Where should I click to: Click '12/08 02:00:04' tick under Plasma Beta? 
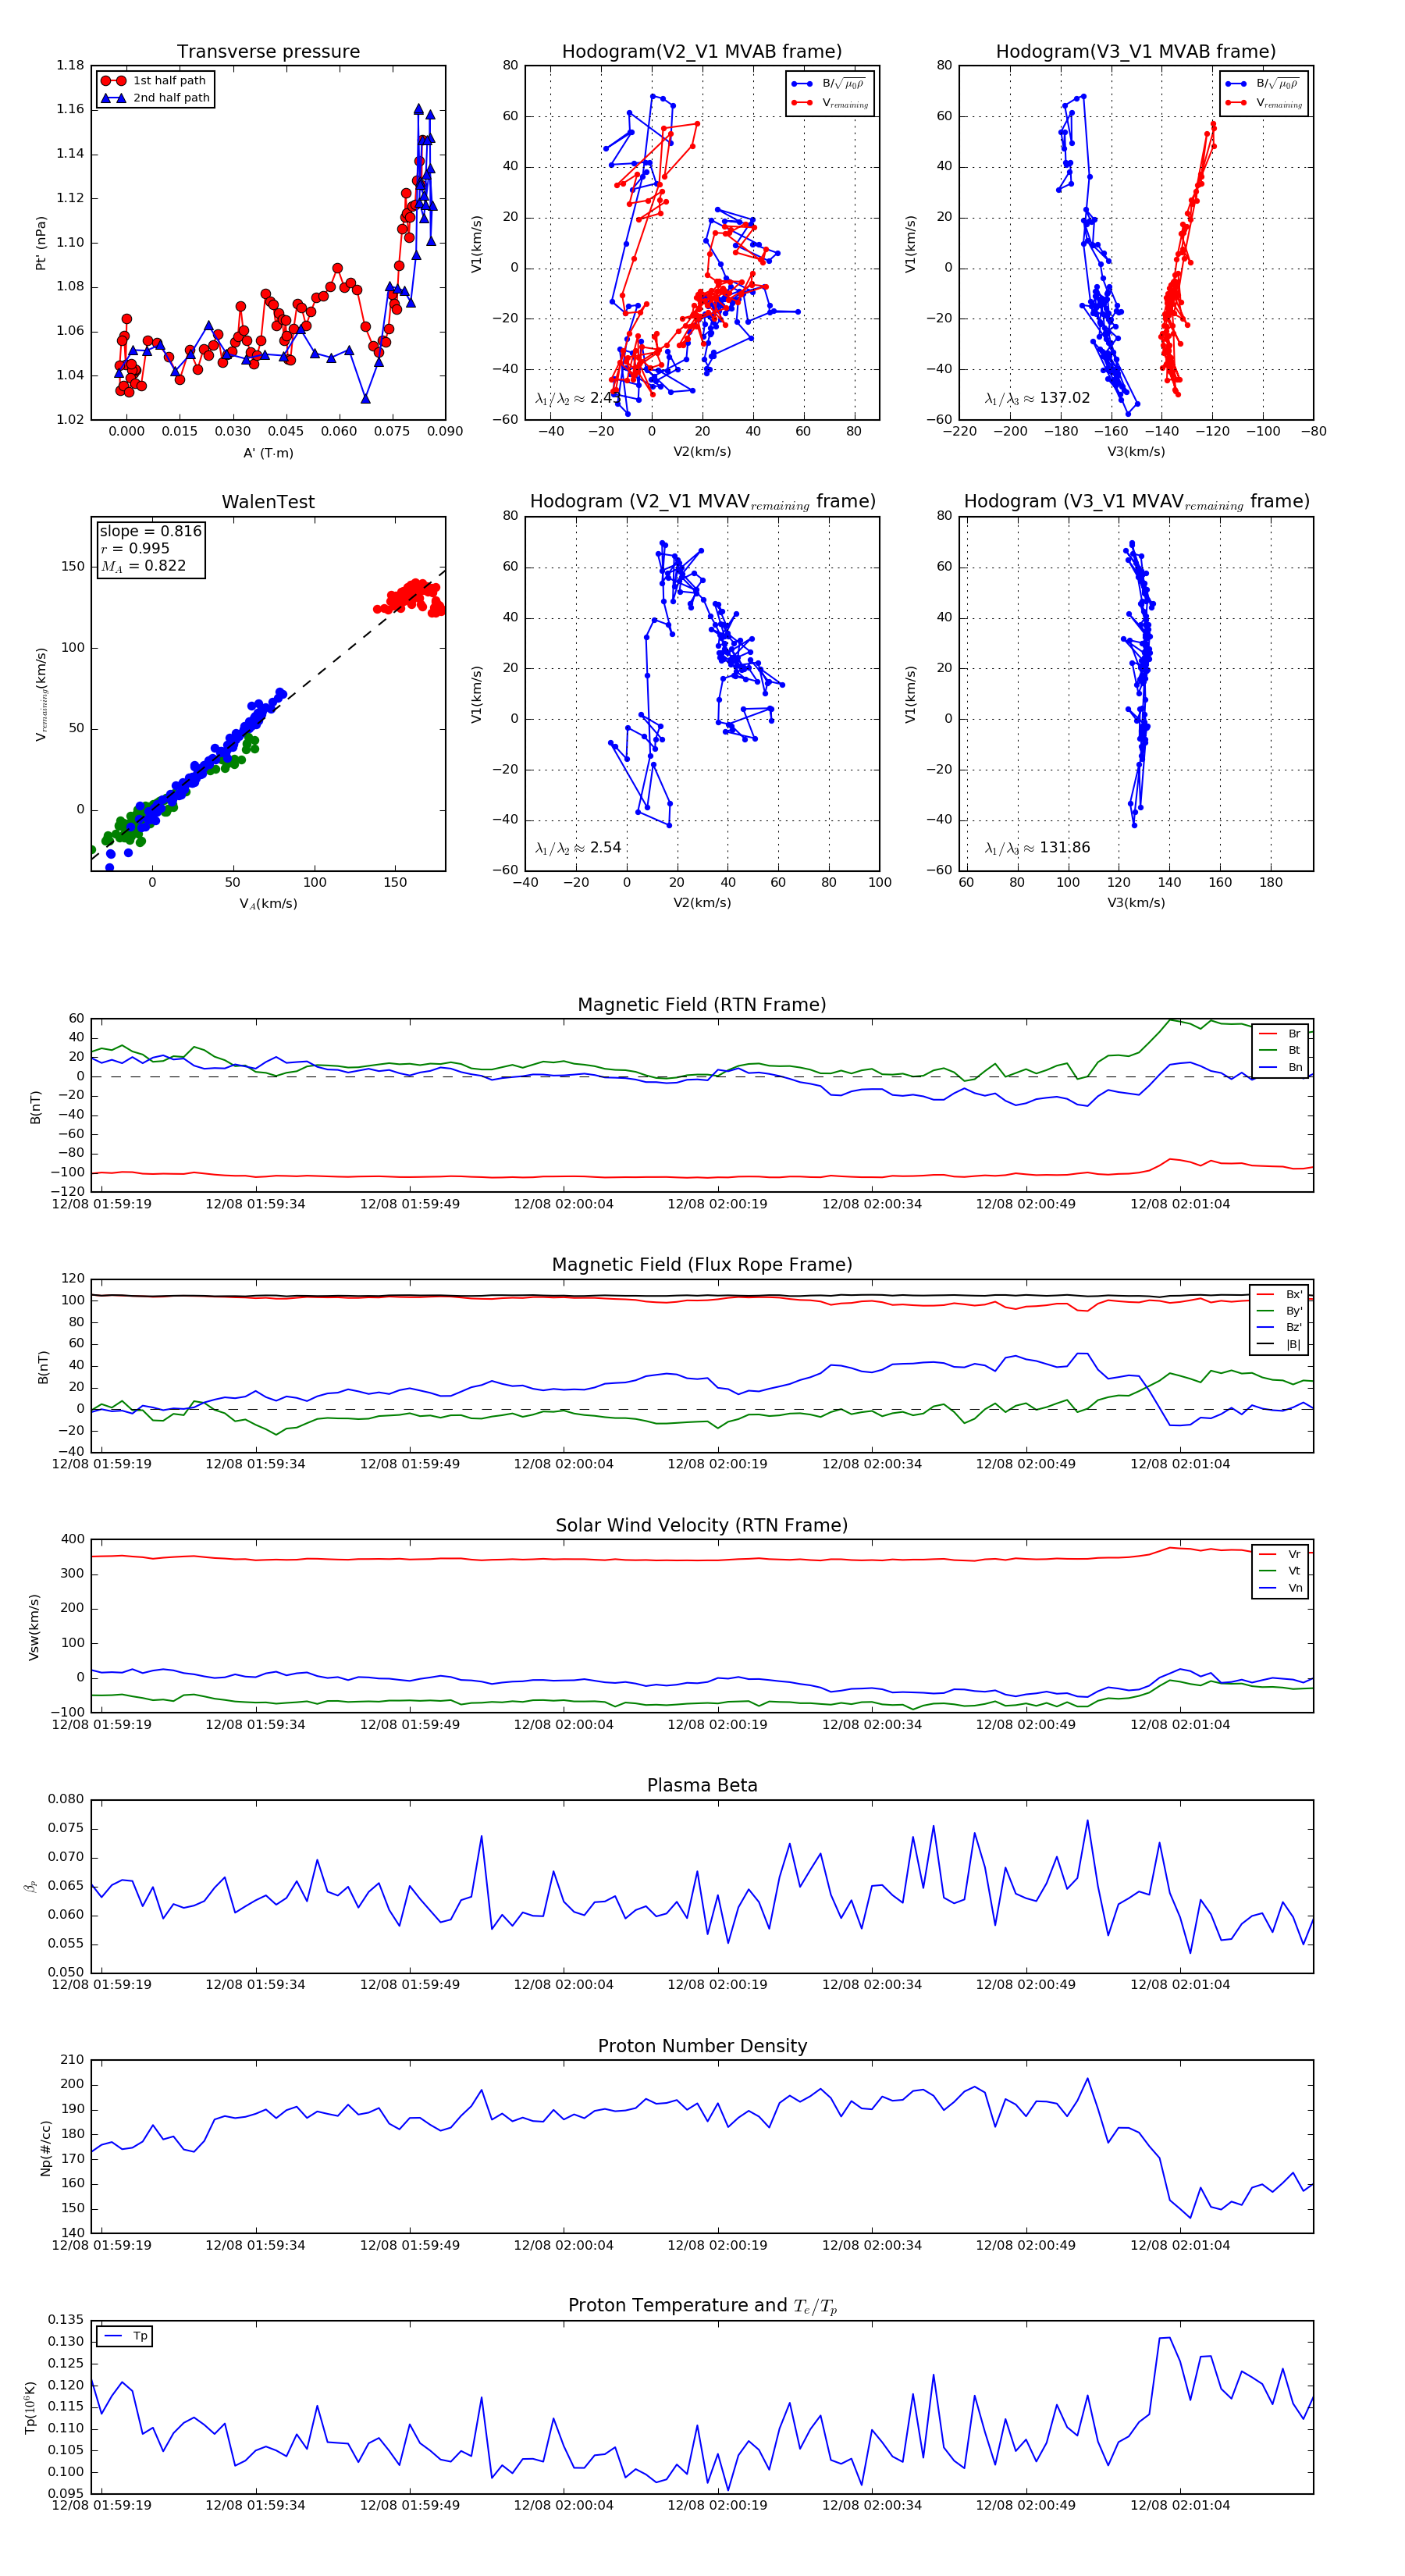point(563,1985)
